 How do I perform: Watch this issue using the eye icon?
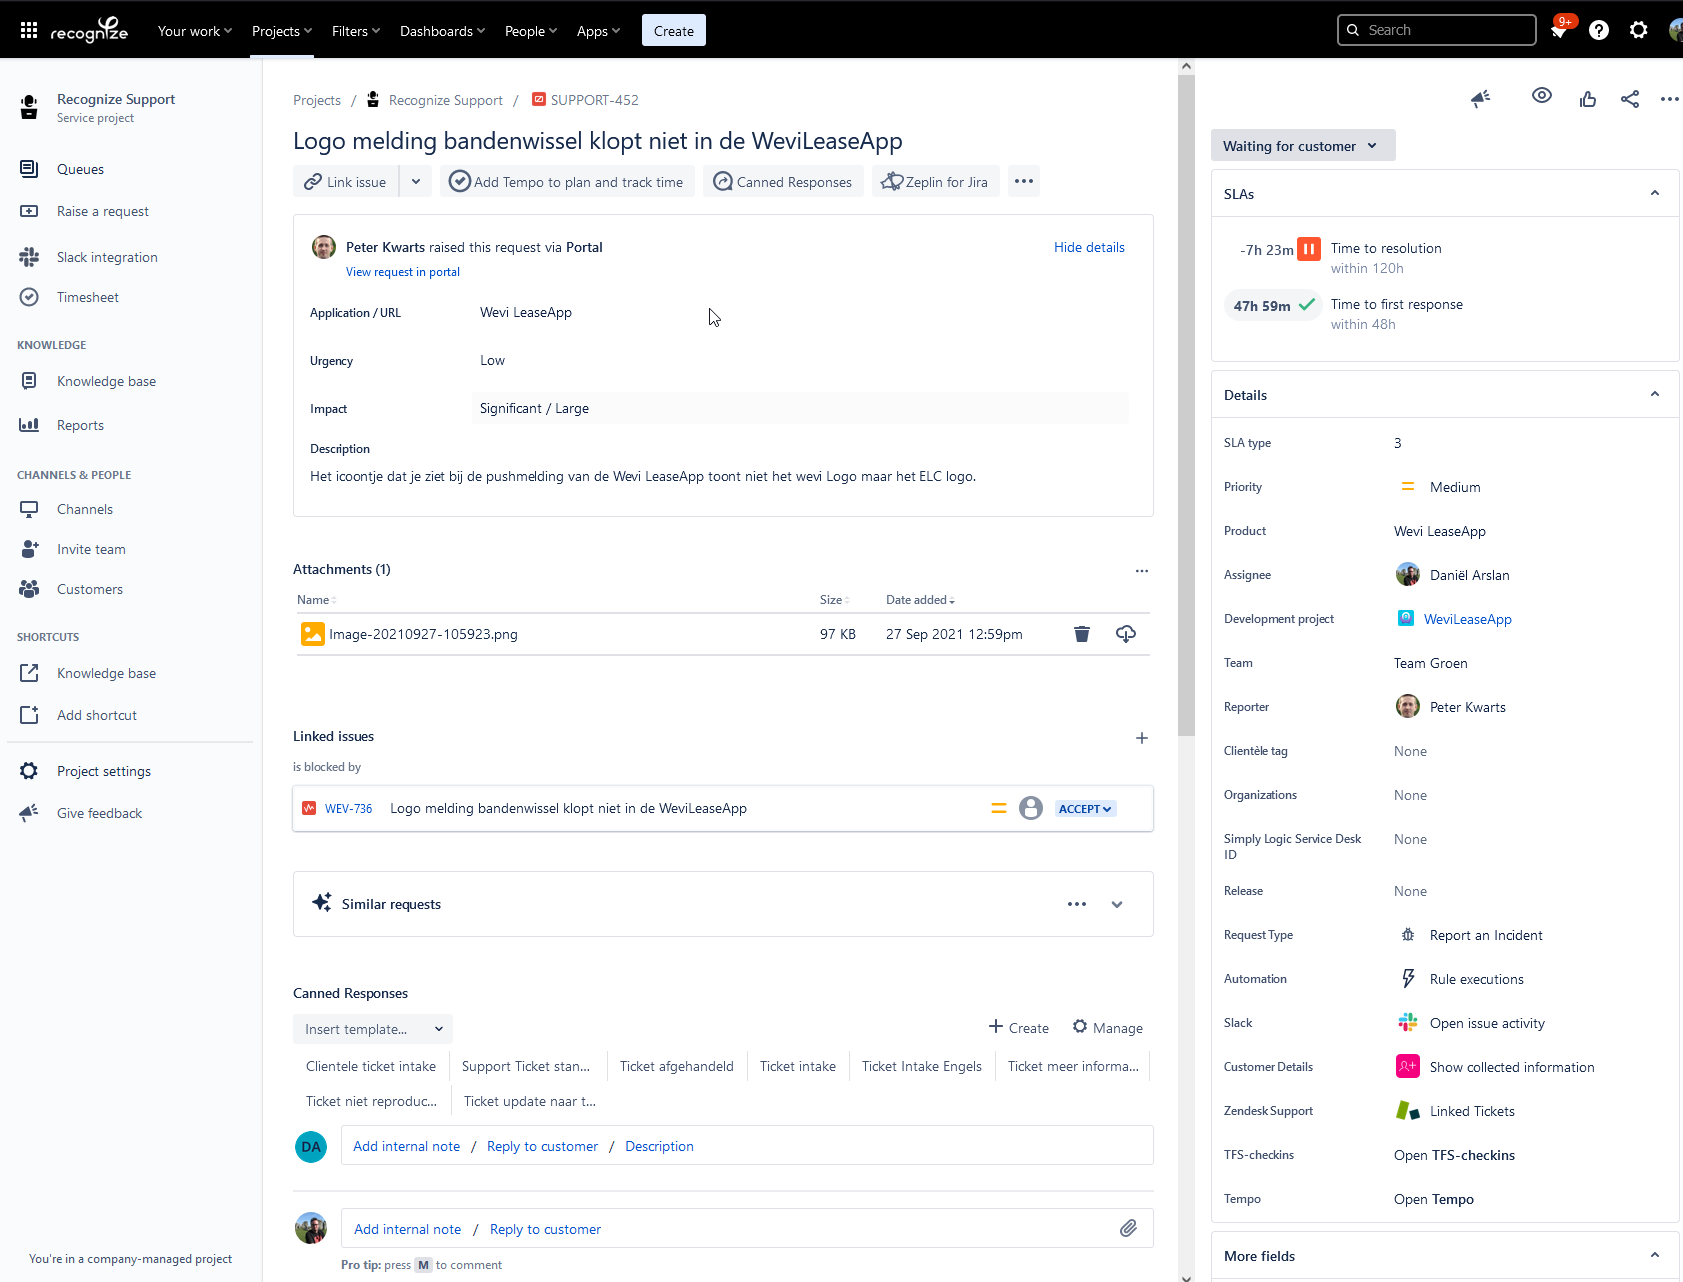(1541, 98)
